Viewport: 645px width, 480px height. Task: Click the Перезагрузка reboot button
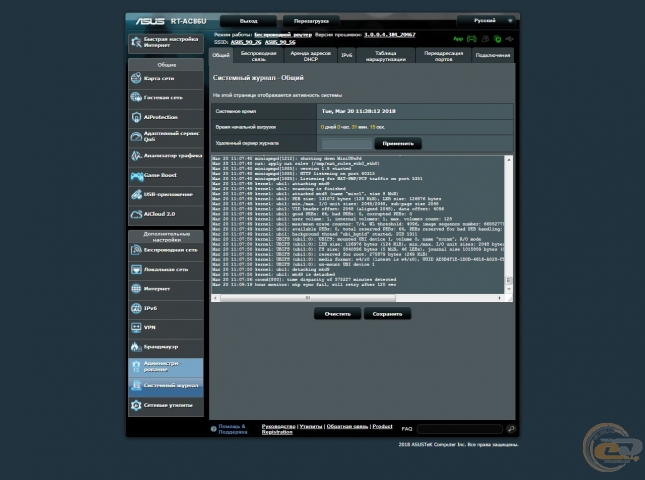(311, 21)
